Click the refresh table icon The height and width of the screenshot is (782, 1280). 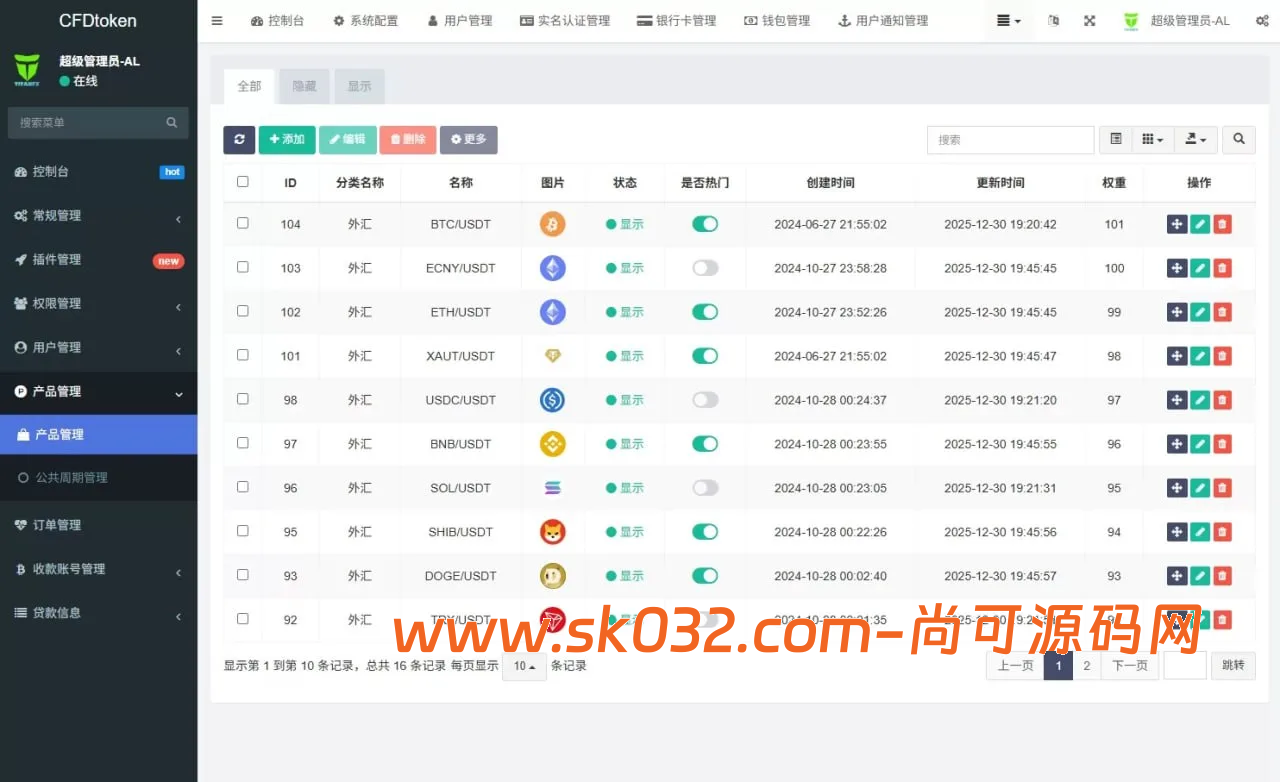239,140
